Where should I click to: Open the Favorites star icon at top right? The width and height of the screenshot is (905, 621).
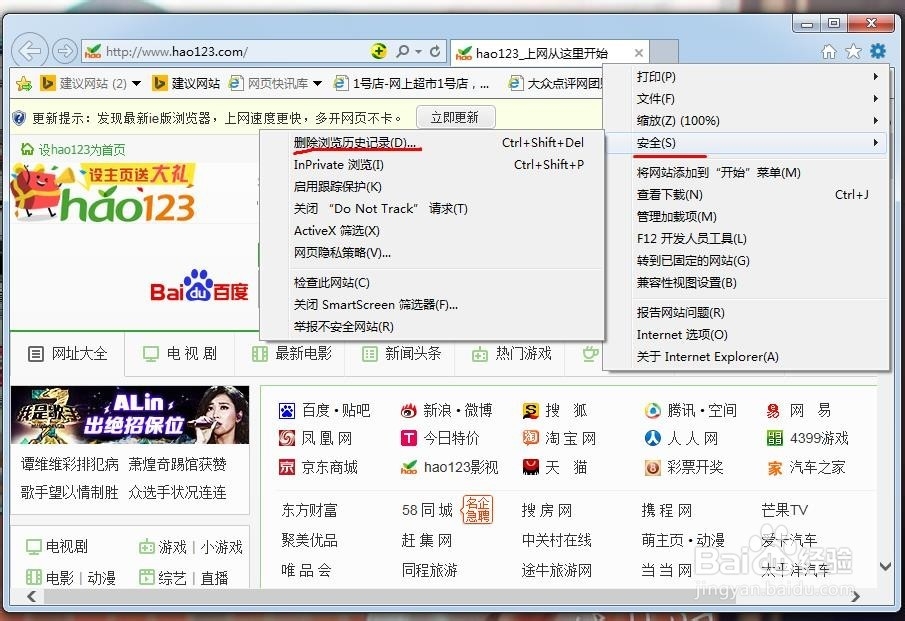[853, 52]
